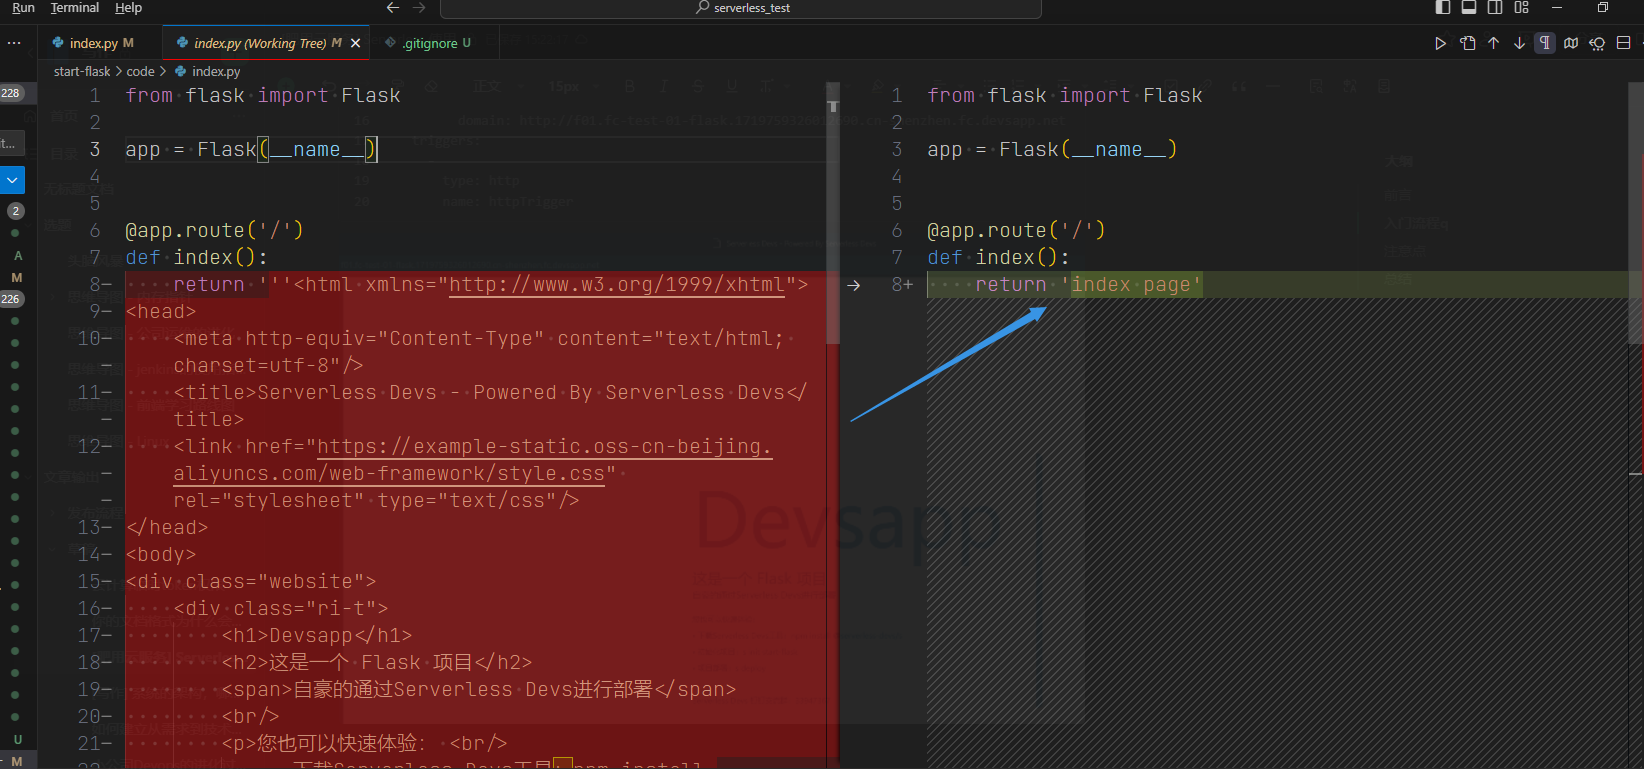Click the 2 count badge in sidebar

click(15, 211)
